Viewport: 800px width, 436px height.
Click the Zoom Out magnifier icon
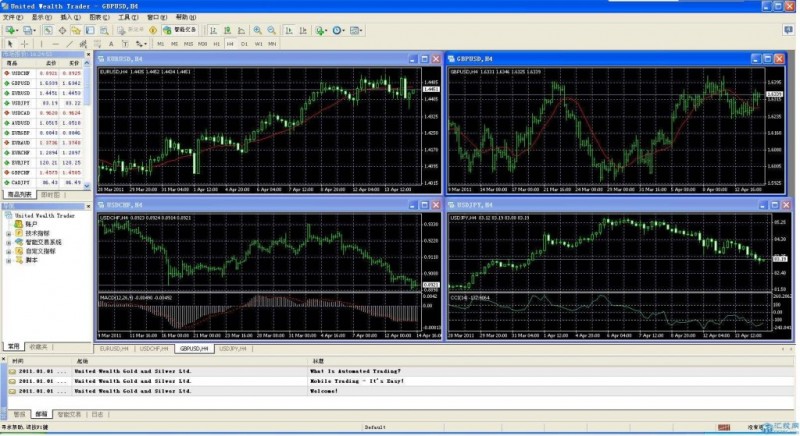(x=271, y=31)
